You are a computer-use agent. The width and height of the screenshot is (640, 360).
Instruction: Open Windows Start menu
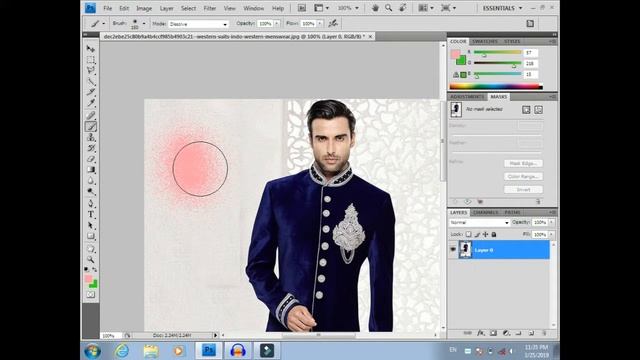tap(93, 351)
